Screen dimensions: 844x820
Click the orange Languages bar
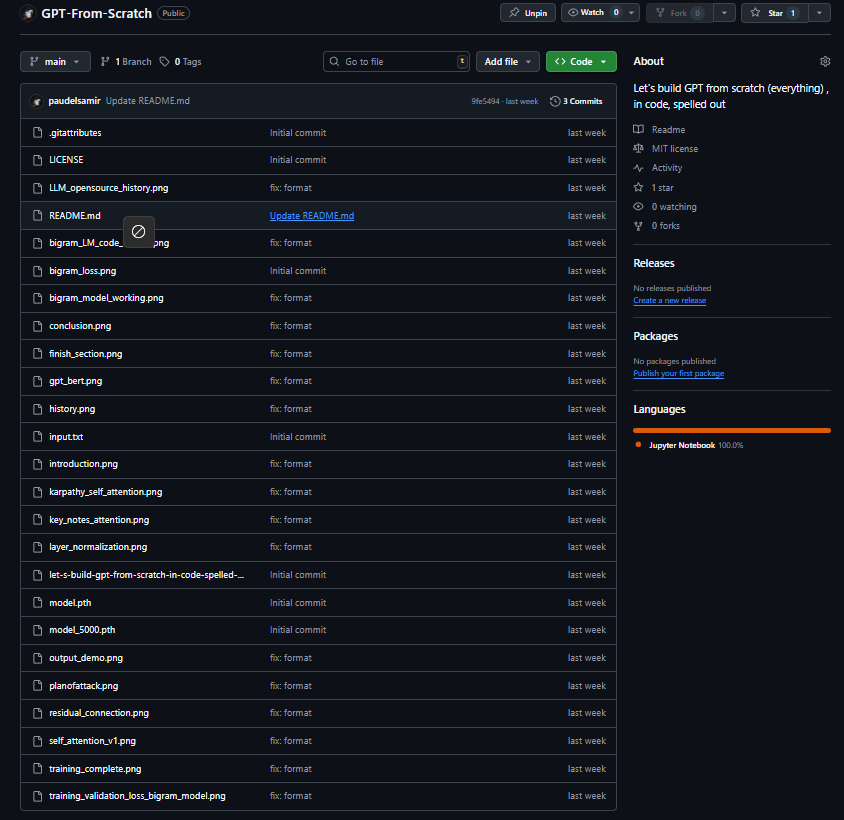click(x=731, y=430)
